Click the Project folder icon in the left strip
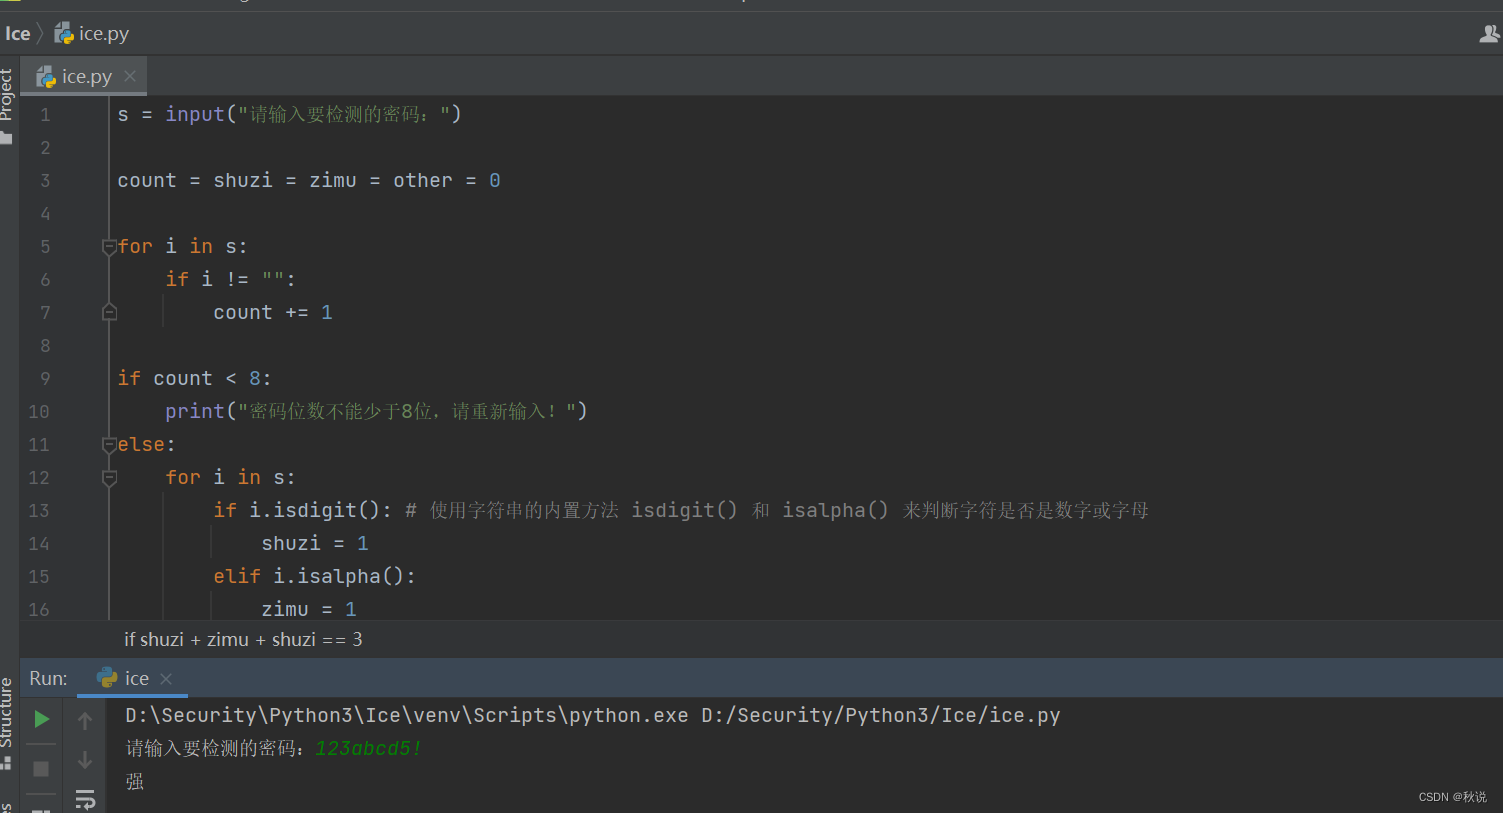This screenshot has width=1503, height=813. point(6,137)
